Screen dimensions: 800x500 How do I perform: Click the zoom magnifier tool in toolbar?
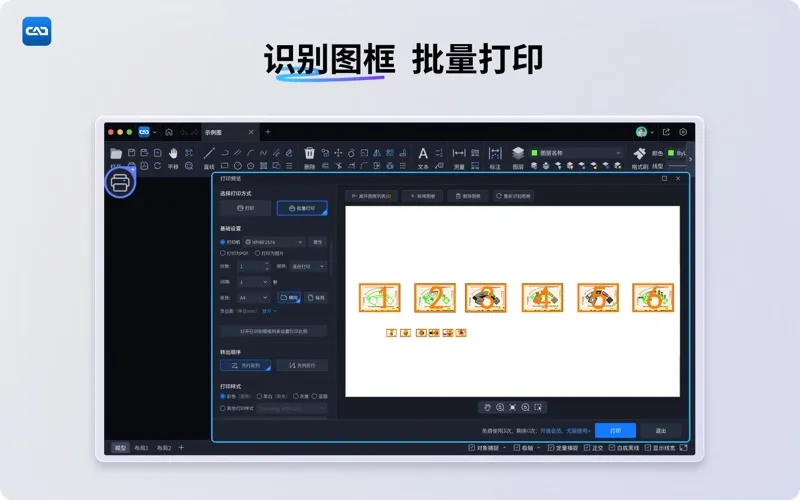(189, 166)
